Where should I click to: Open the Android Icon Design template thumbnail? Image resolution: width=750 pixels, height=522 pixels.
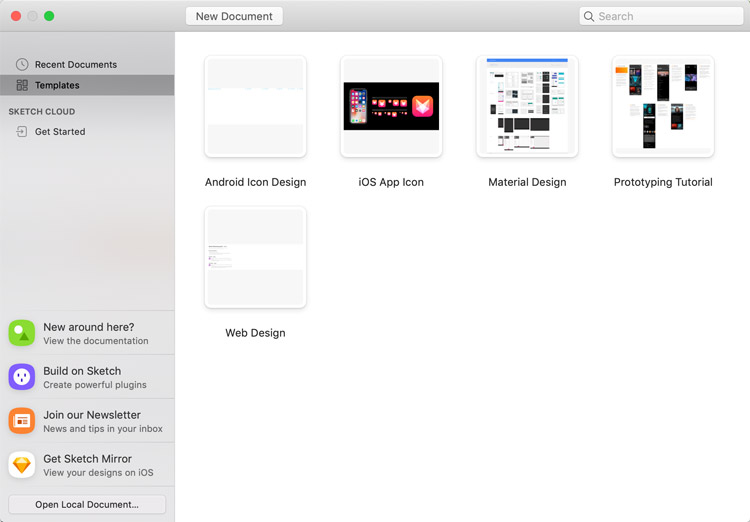(x=255, y=106)
